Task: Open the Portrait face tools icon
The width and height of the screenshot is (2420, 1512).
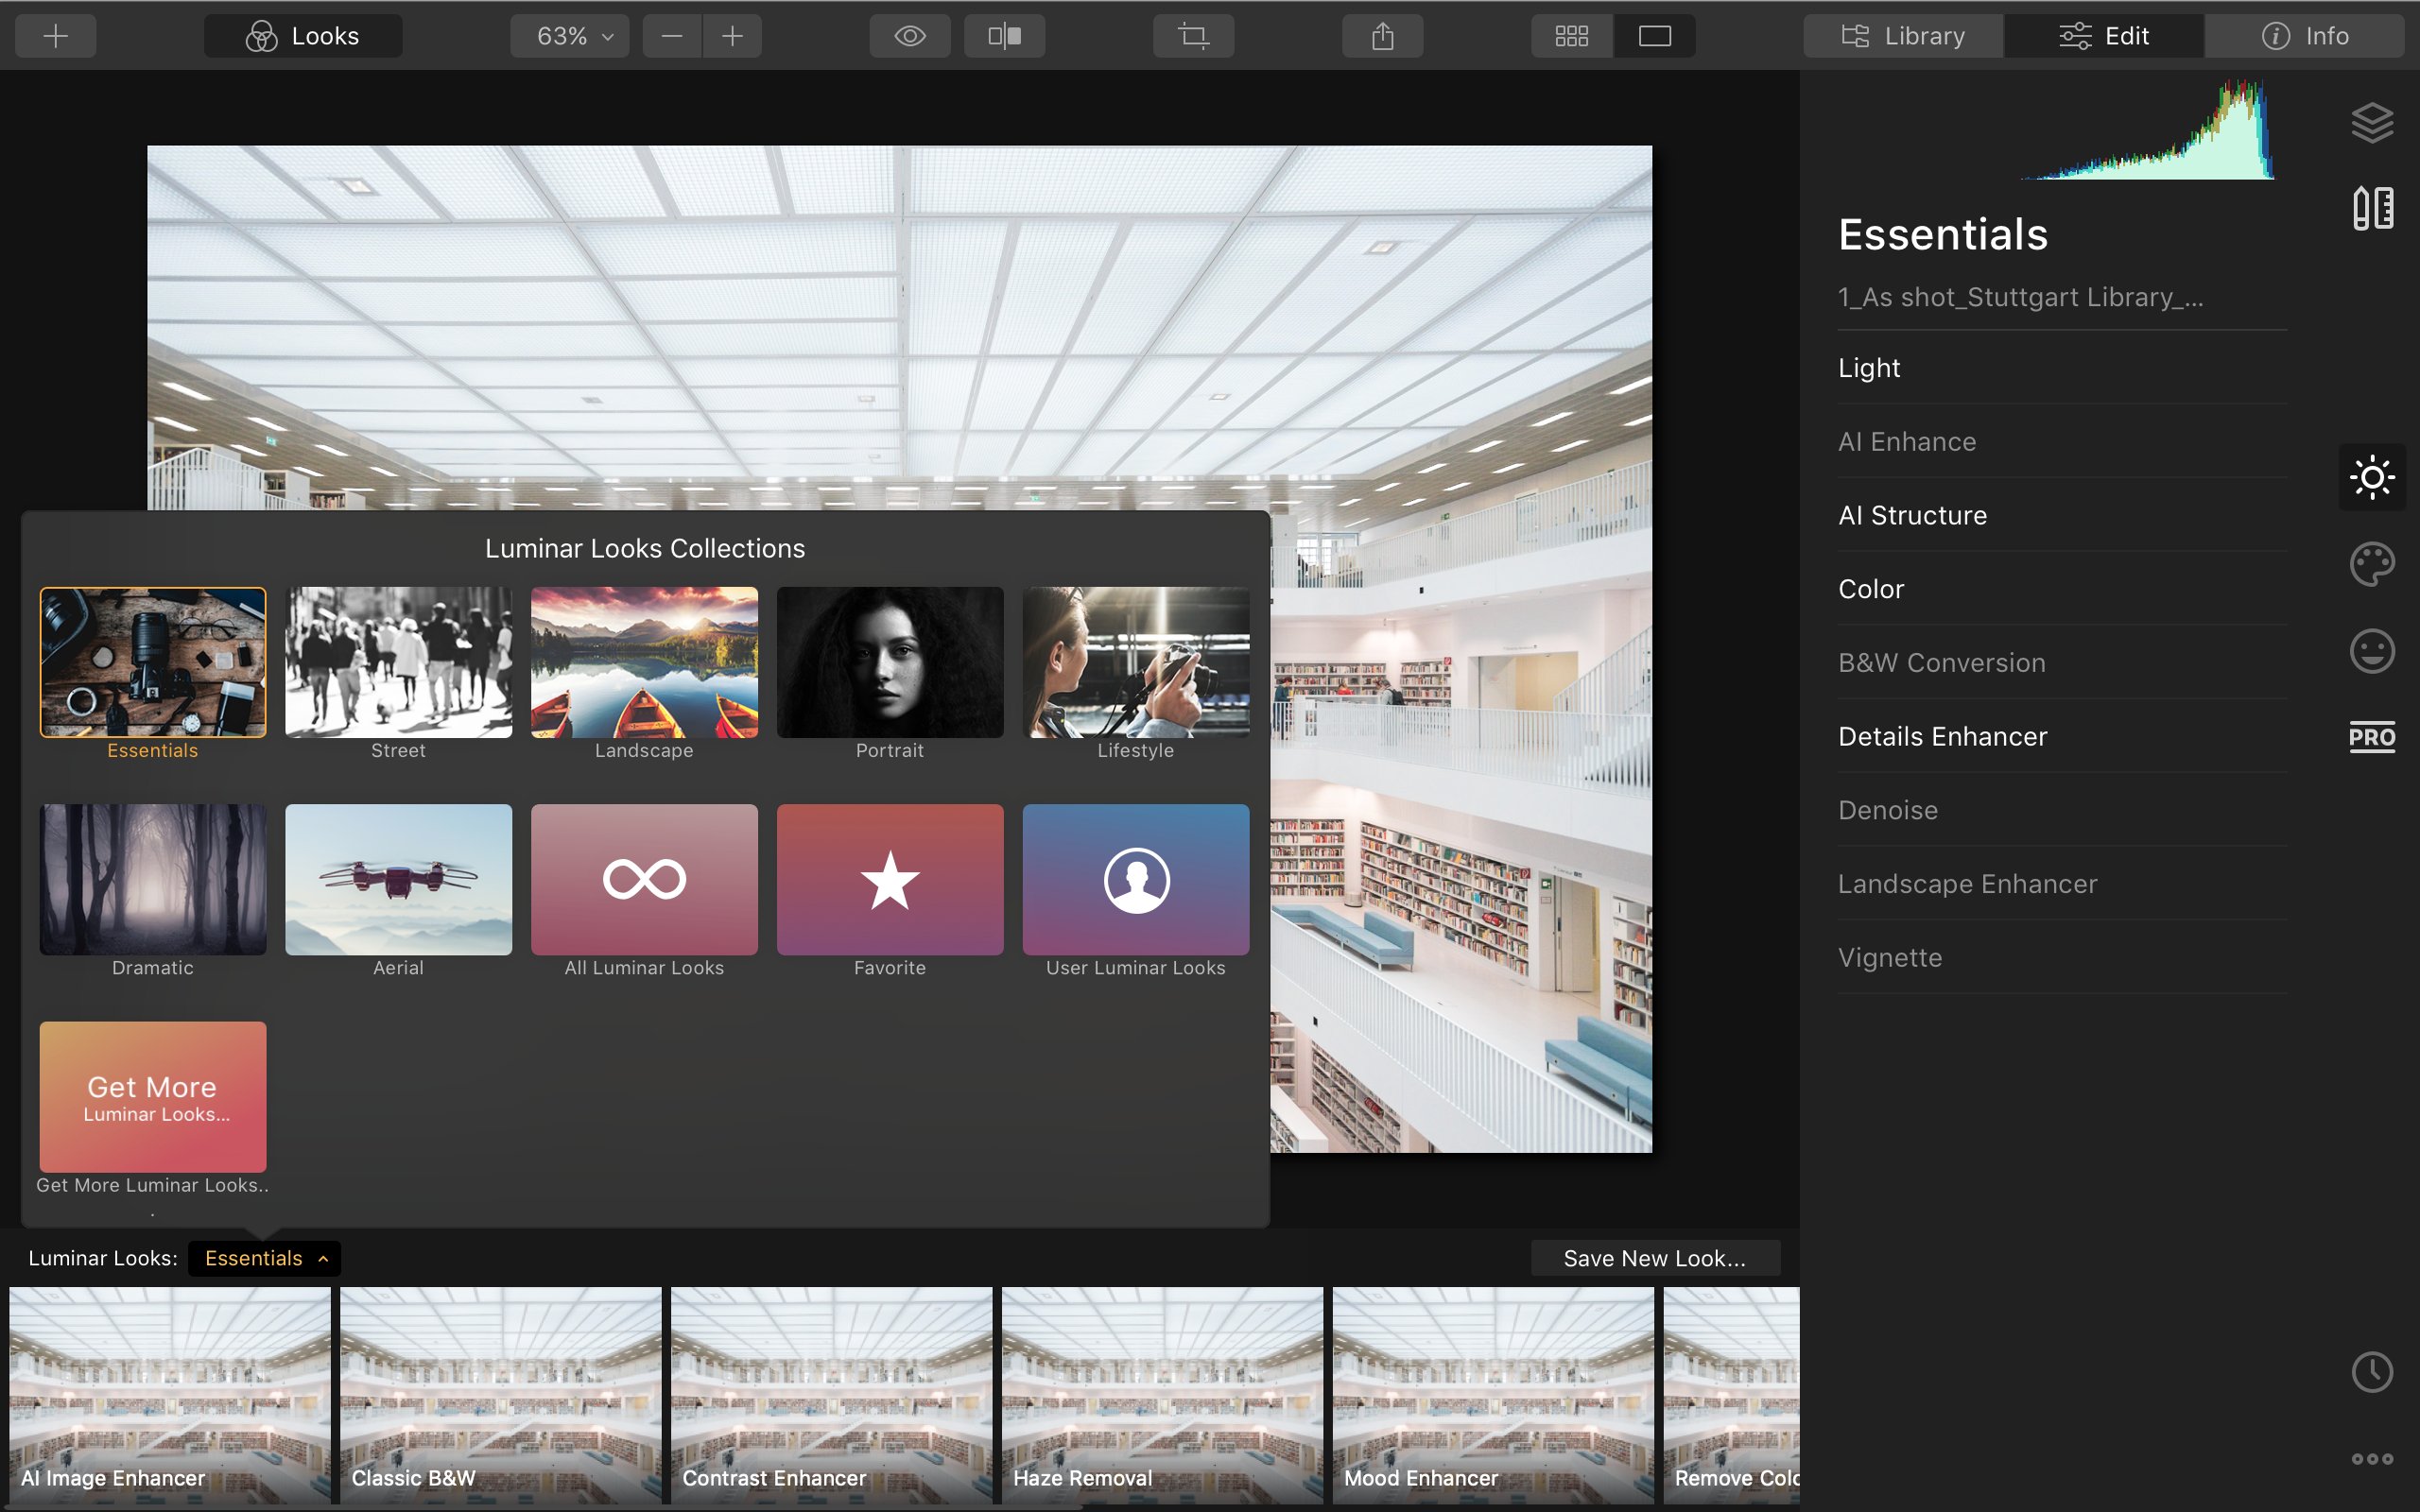Action: (x=2371, y=651)
